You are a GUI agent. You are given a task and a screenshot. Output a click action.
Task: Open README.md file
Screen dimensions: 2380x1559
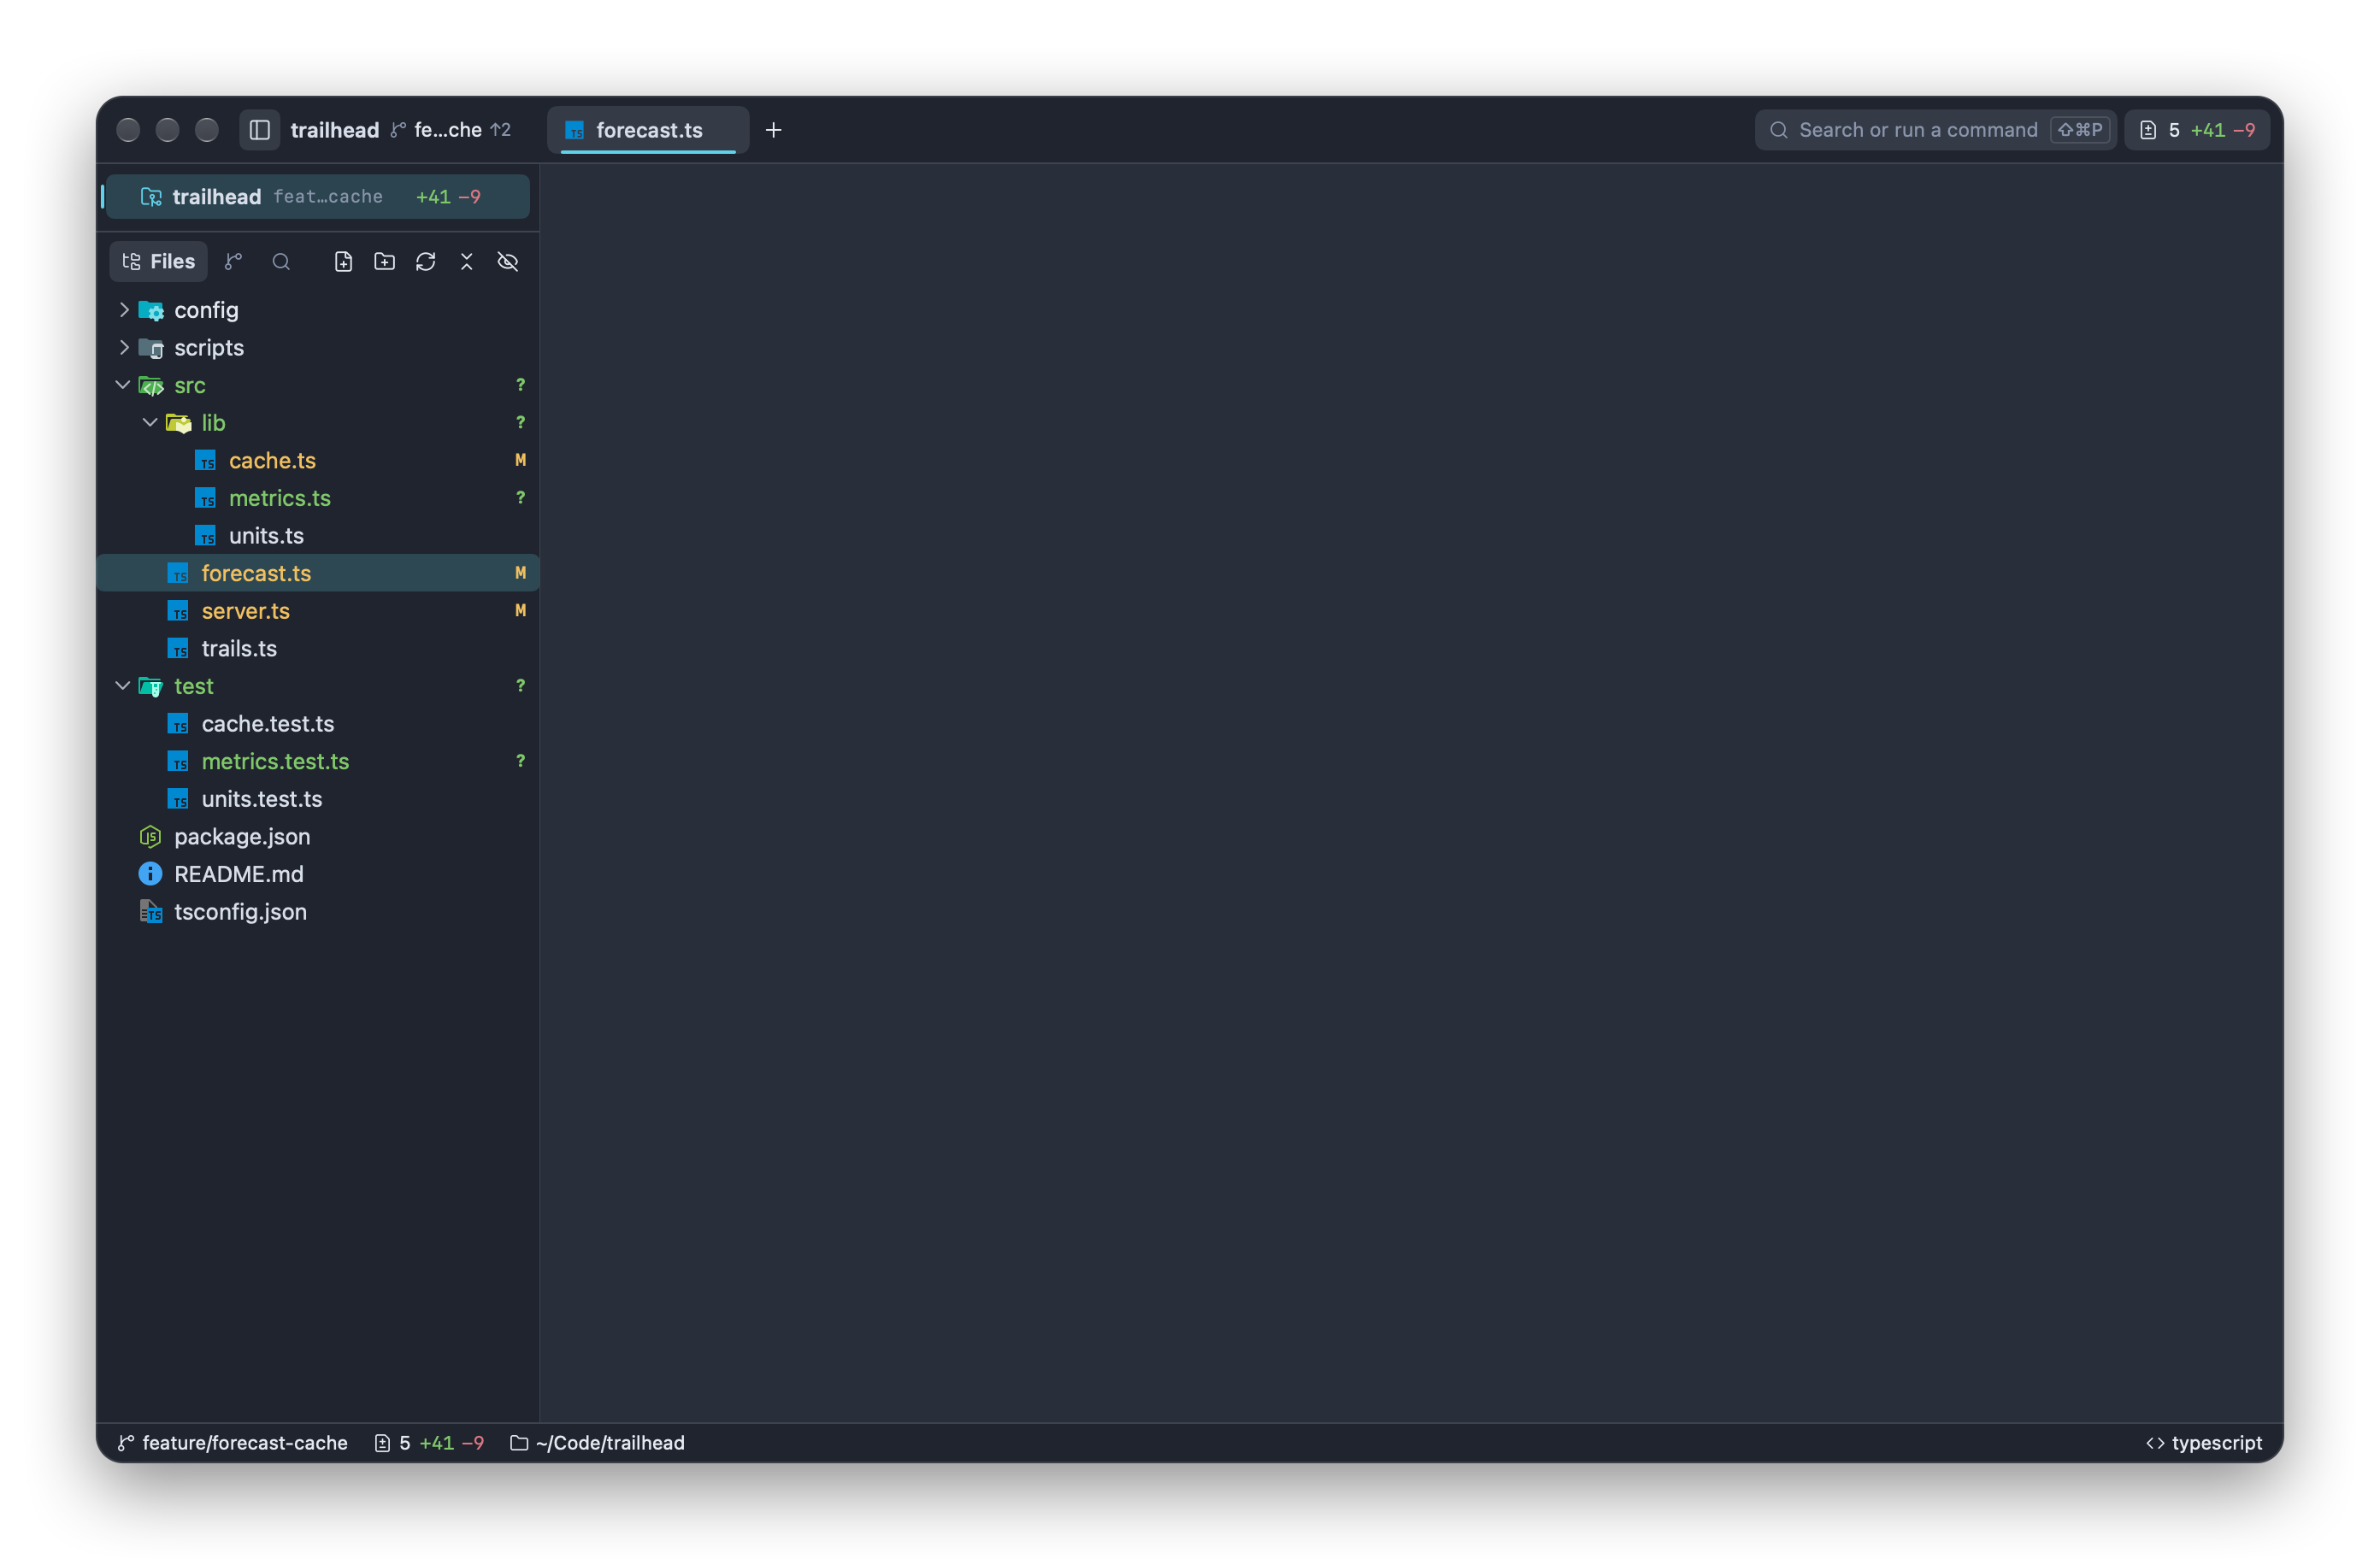click(318, 874)
